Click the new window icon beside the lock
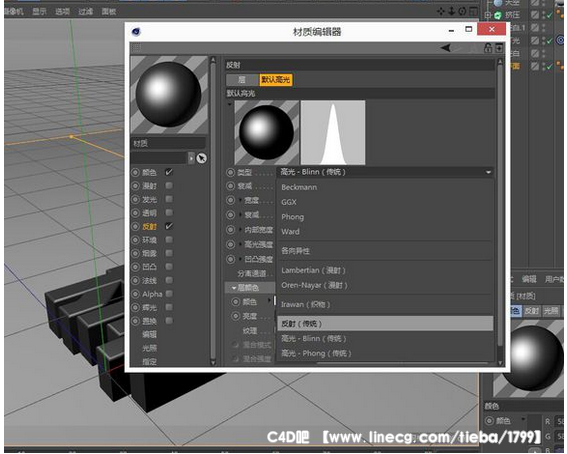The height and width of the screenshot is (454, 567). 499,48
